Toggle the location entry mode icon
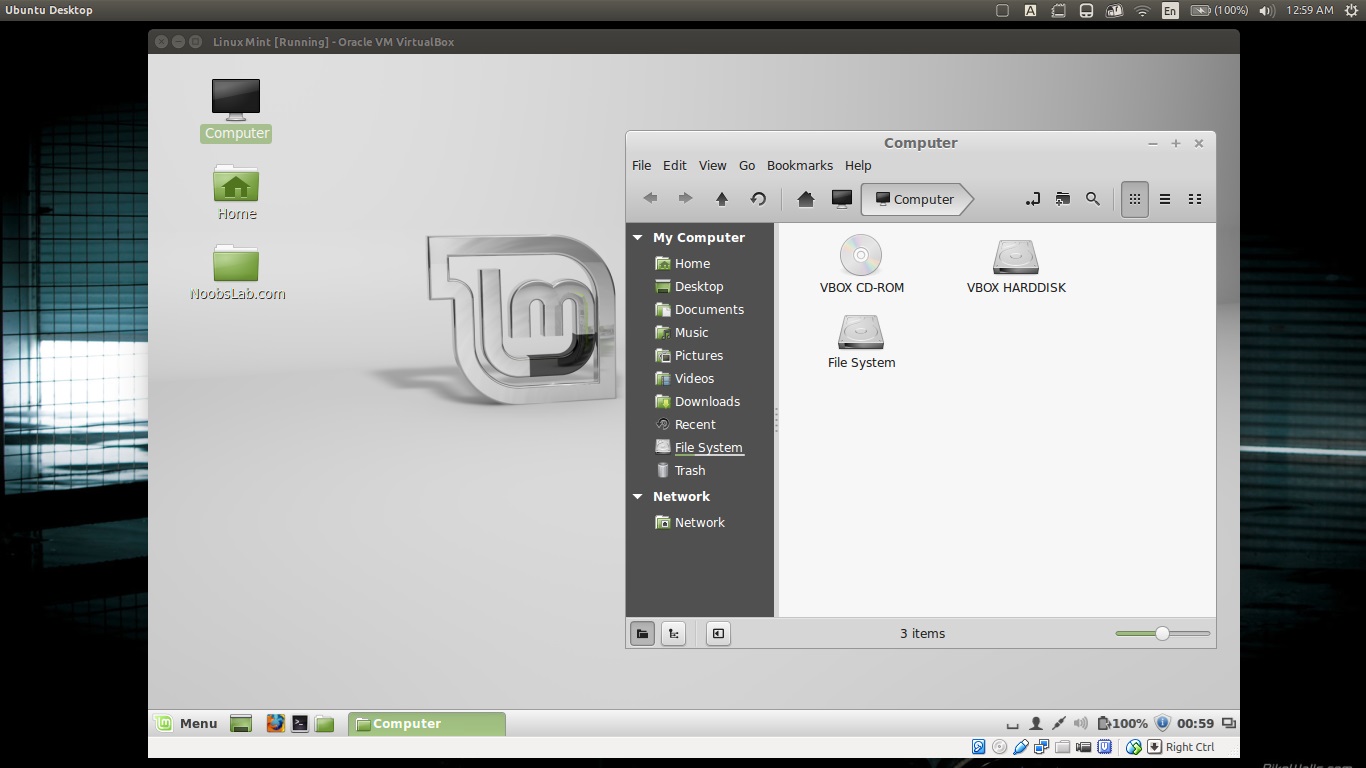Viewport: 1366px width, 768px height. (1033, 199)
